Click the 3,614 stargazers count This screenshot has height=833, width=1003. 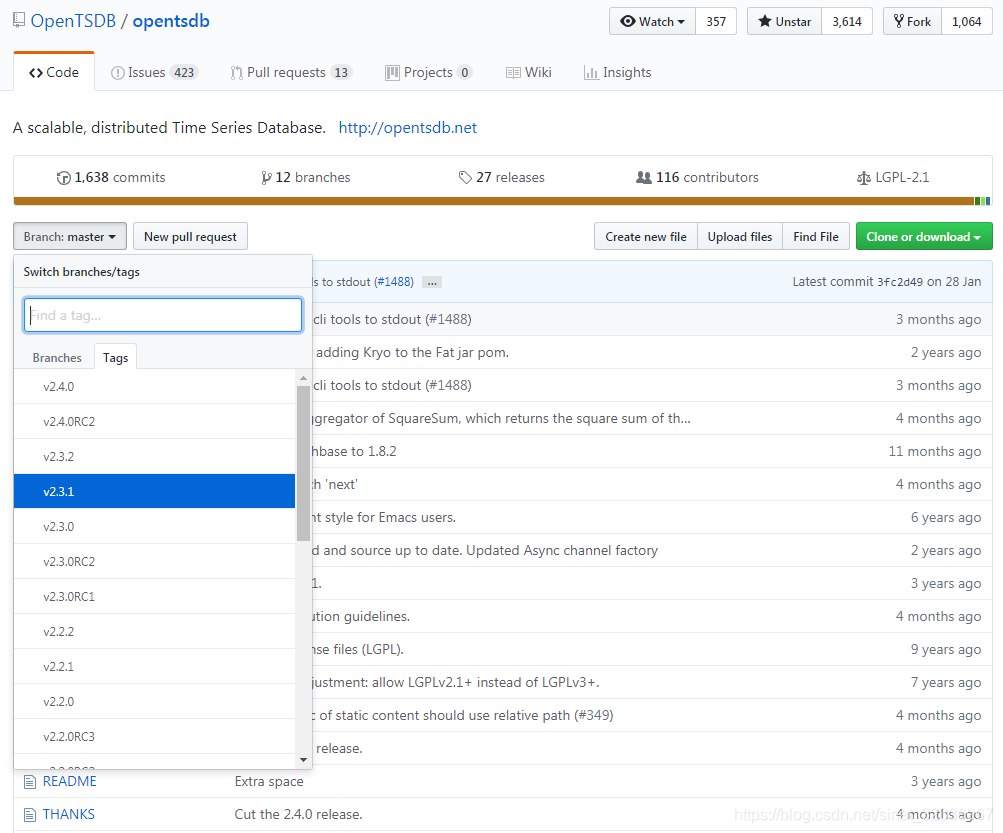point(847,21)
